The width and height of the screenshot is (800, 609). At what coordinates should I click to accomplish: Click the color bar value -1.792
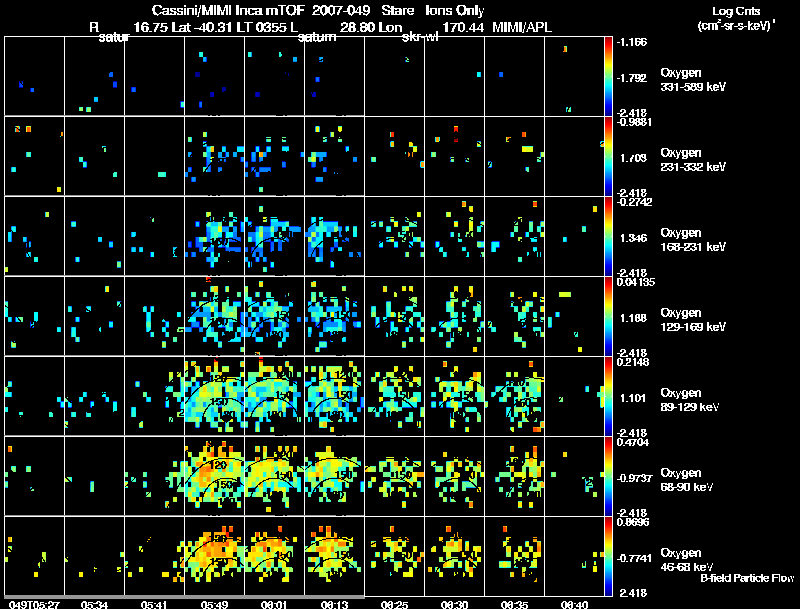[632, 78]
